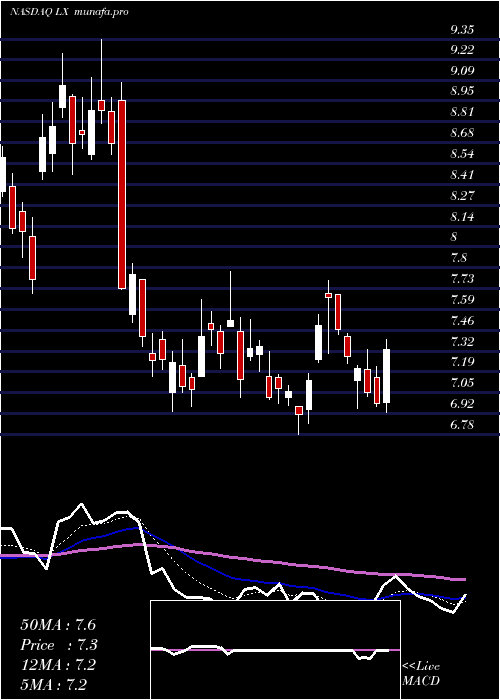Viewport: 500px width, 700px height.
Task: Click the 5MA : 7.2 readout
Action: 54,684
